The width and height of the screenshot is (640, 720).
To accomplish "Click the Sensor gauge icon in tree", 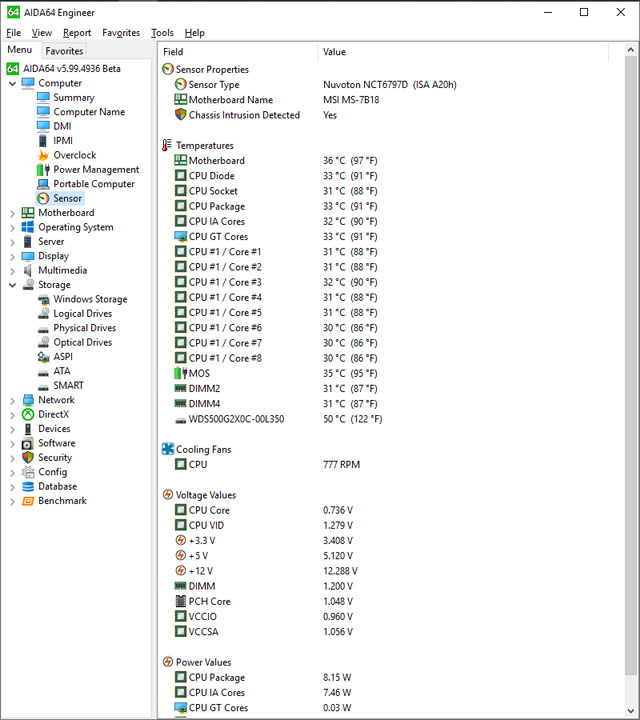I will 43,198.
